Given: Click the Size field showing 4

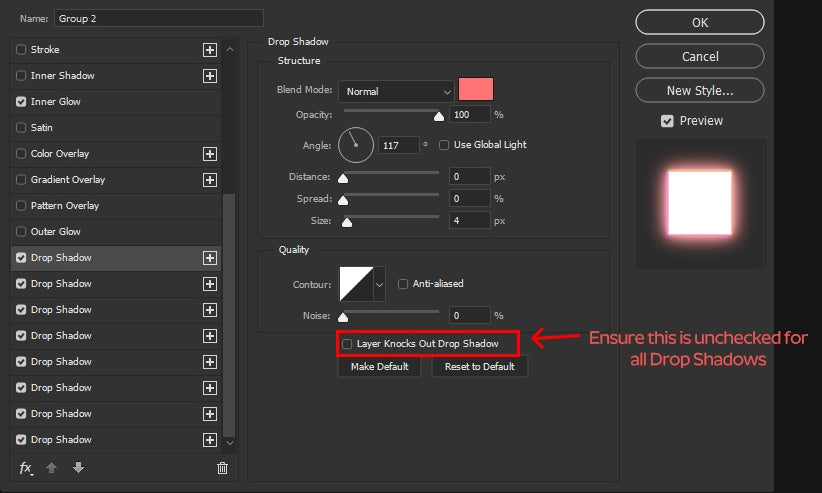Looking at the screenshot, I should (469, 221).
